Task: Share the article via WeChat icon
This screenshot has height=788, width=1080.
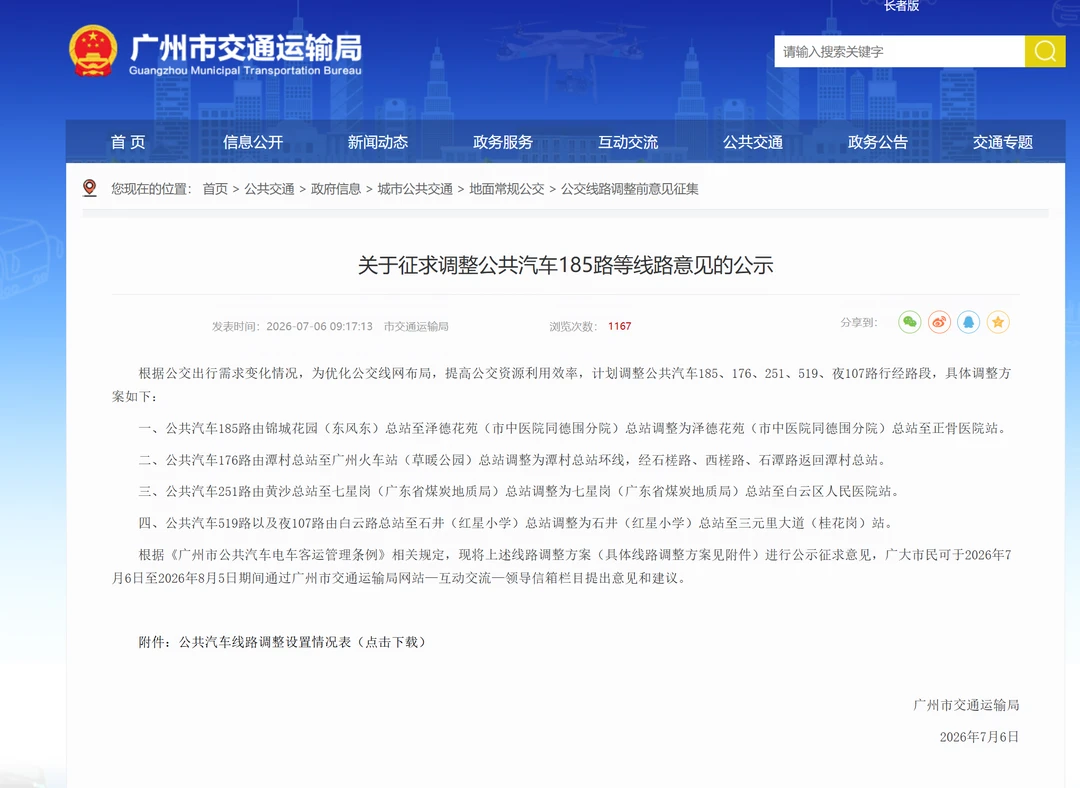Action: tap(909, 322)
